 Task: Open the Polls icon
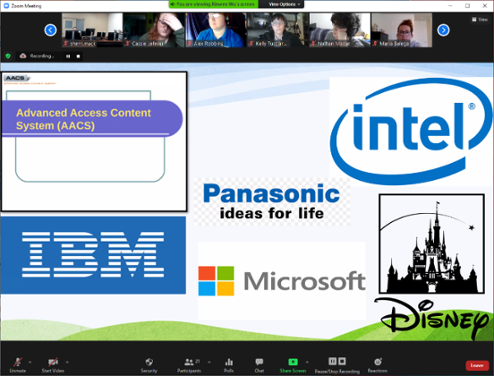[229, 365]
